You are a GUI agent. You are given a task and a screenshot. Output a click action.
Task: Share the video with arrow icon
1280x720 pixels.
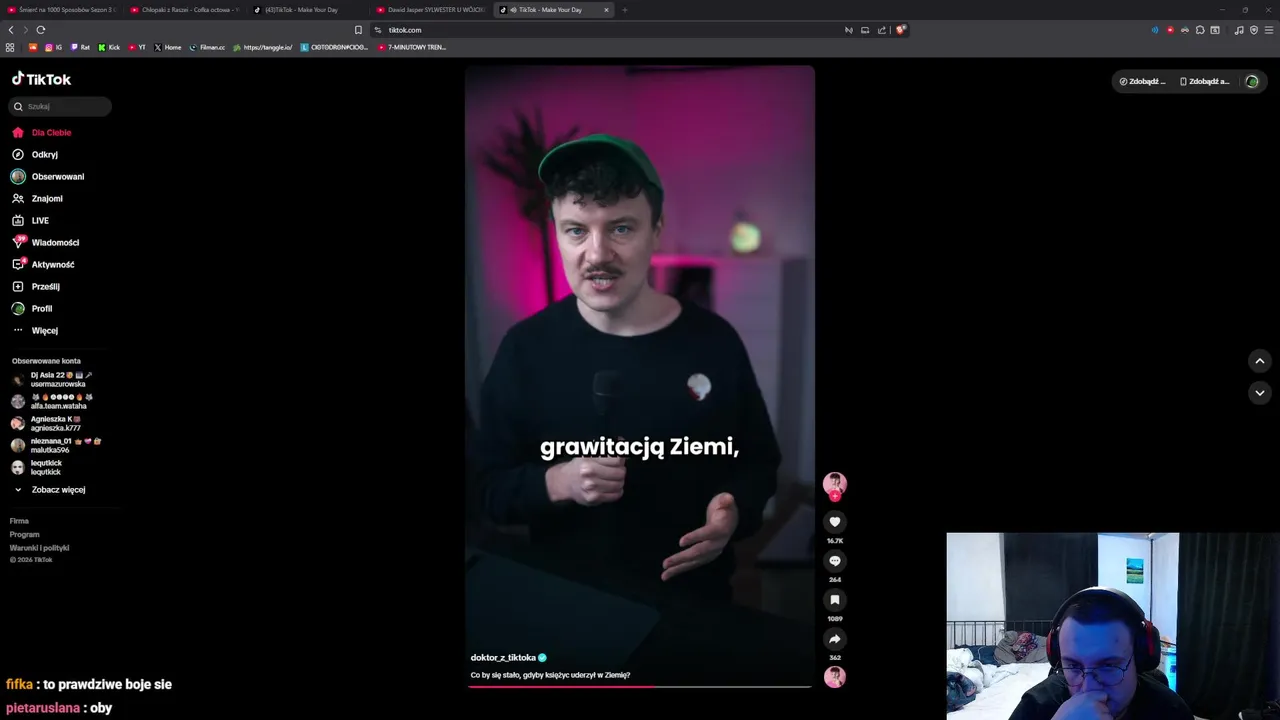pos(835,639)
